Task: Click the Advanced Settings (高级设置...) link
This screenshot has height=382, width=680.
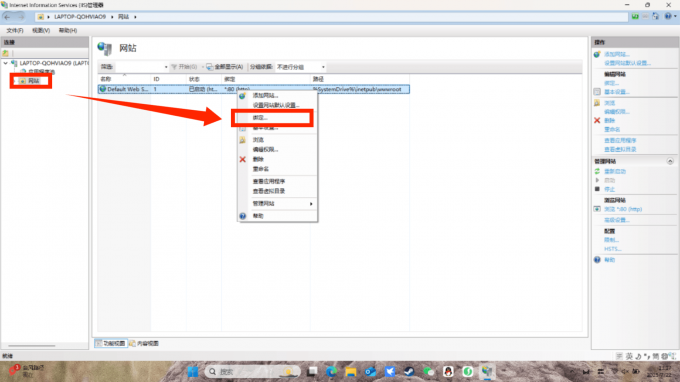Action: (x=617, y=220)
